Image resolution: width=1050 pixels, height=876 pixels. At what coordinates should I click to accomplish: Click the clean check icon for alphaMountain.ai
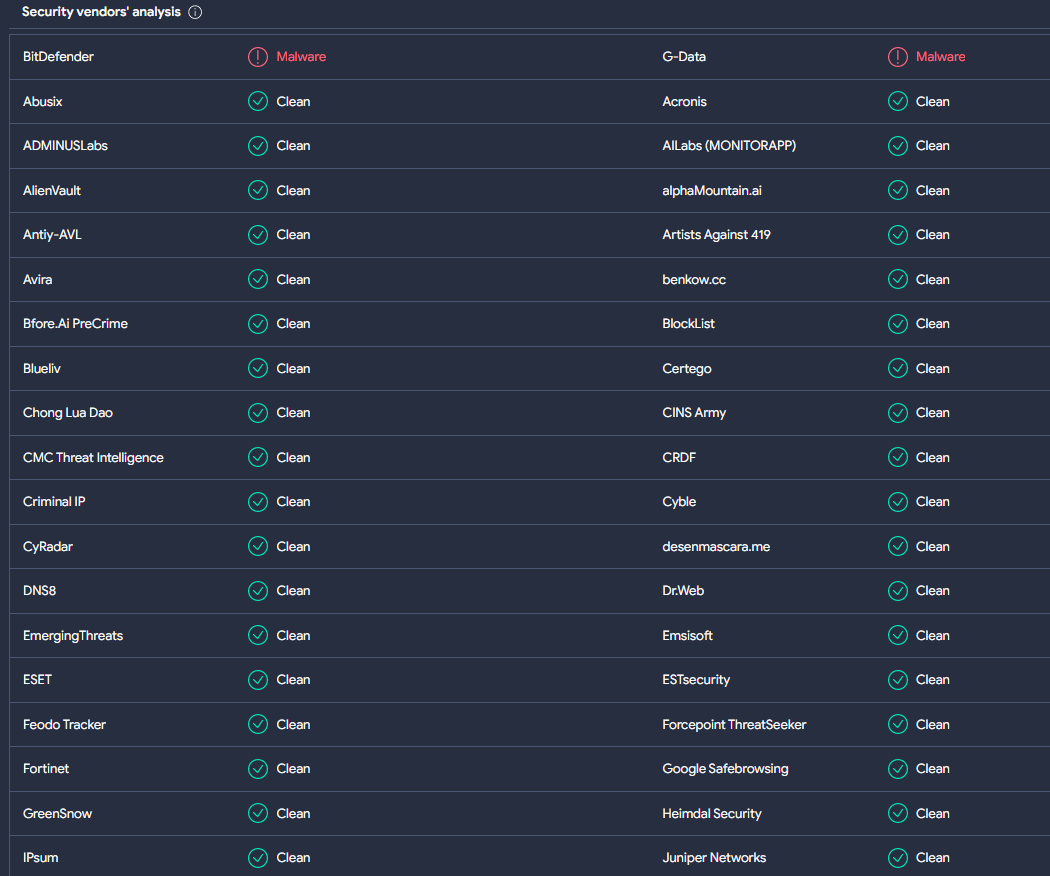pos(898,190)
